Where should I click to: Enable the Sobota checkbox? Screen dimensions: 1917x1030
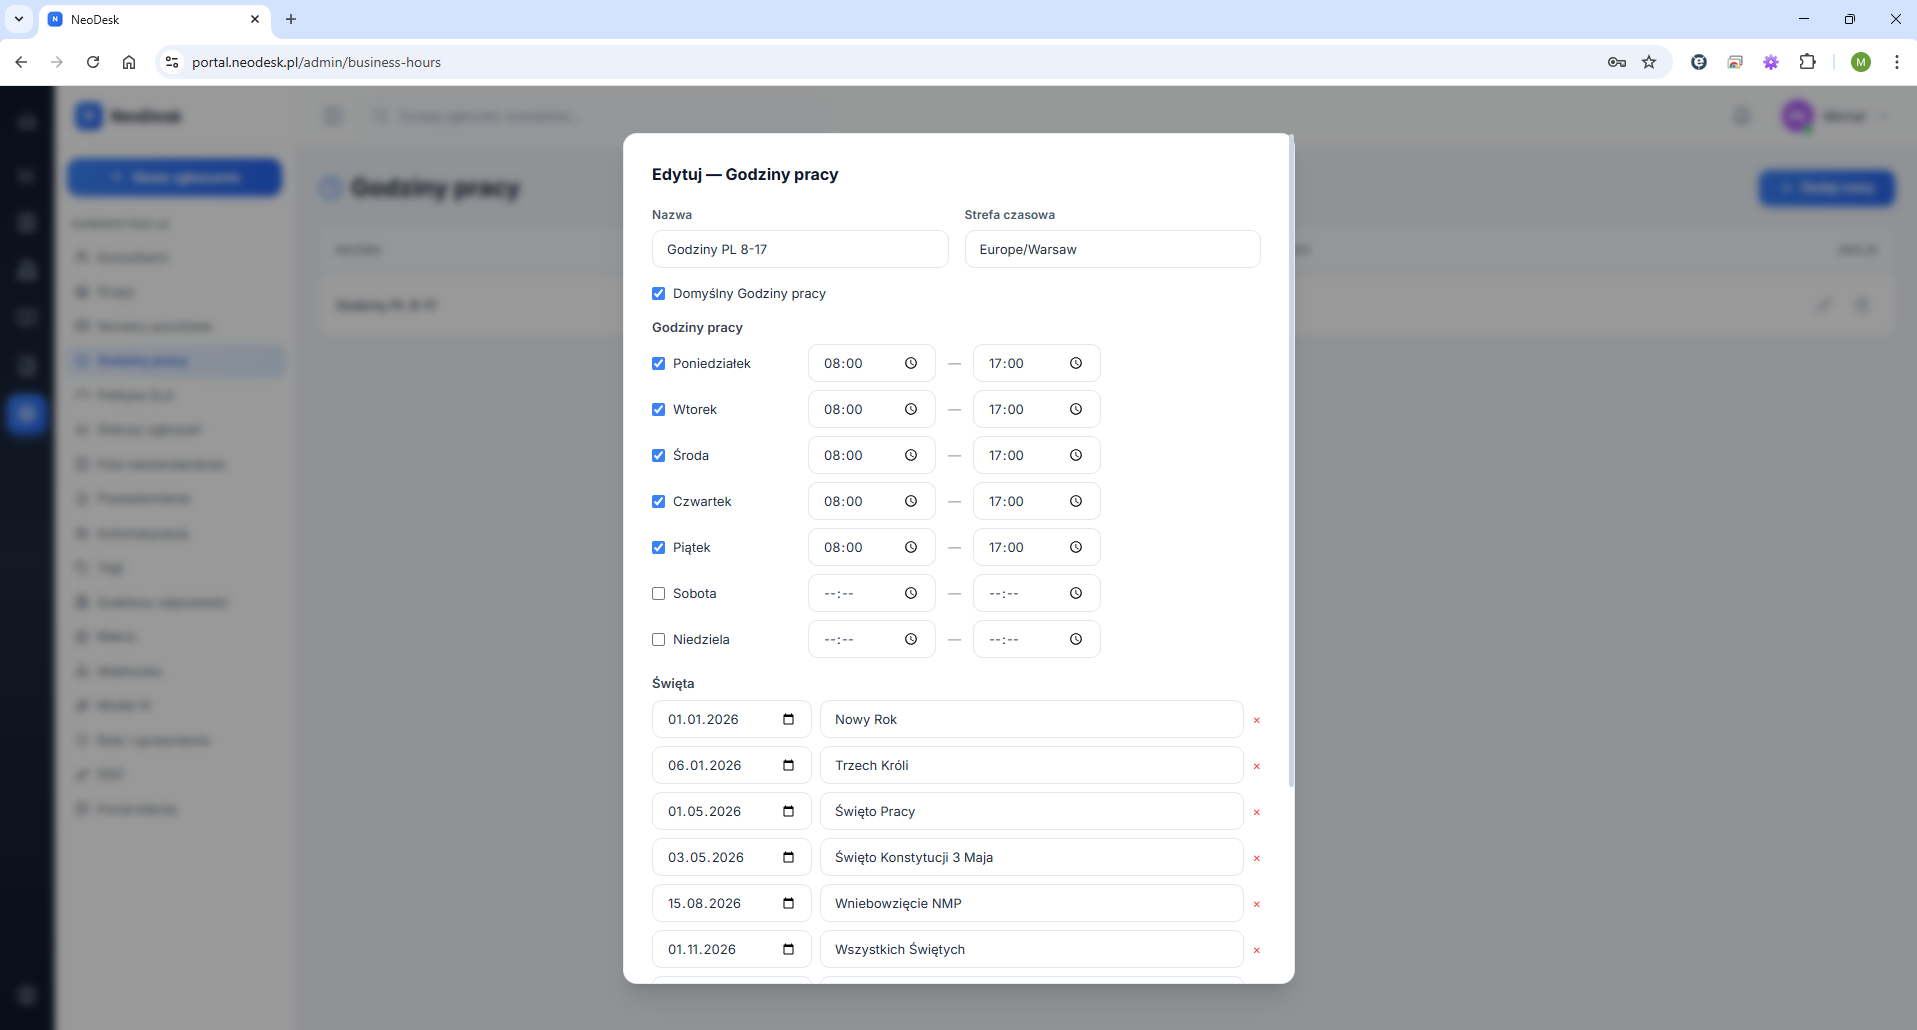click(x=658, y=593)
